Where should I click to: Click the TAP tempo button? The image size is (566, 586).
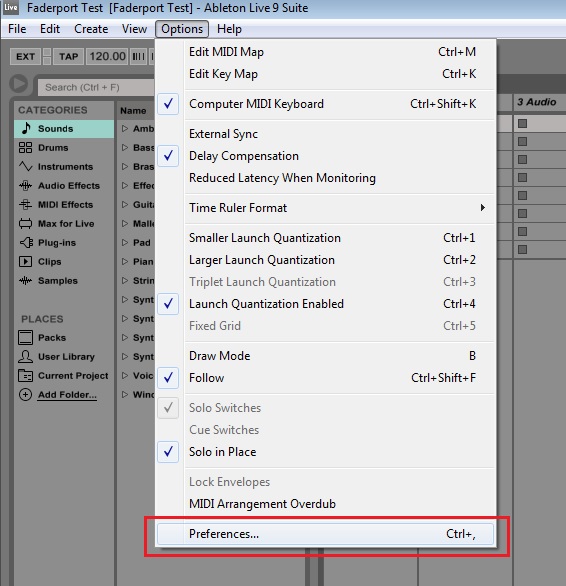point(68,57)
